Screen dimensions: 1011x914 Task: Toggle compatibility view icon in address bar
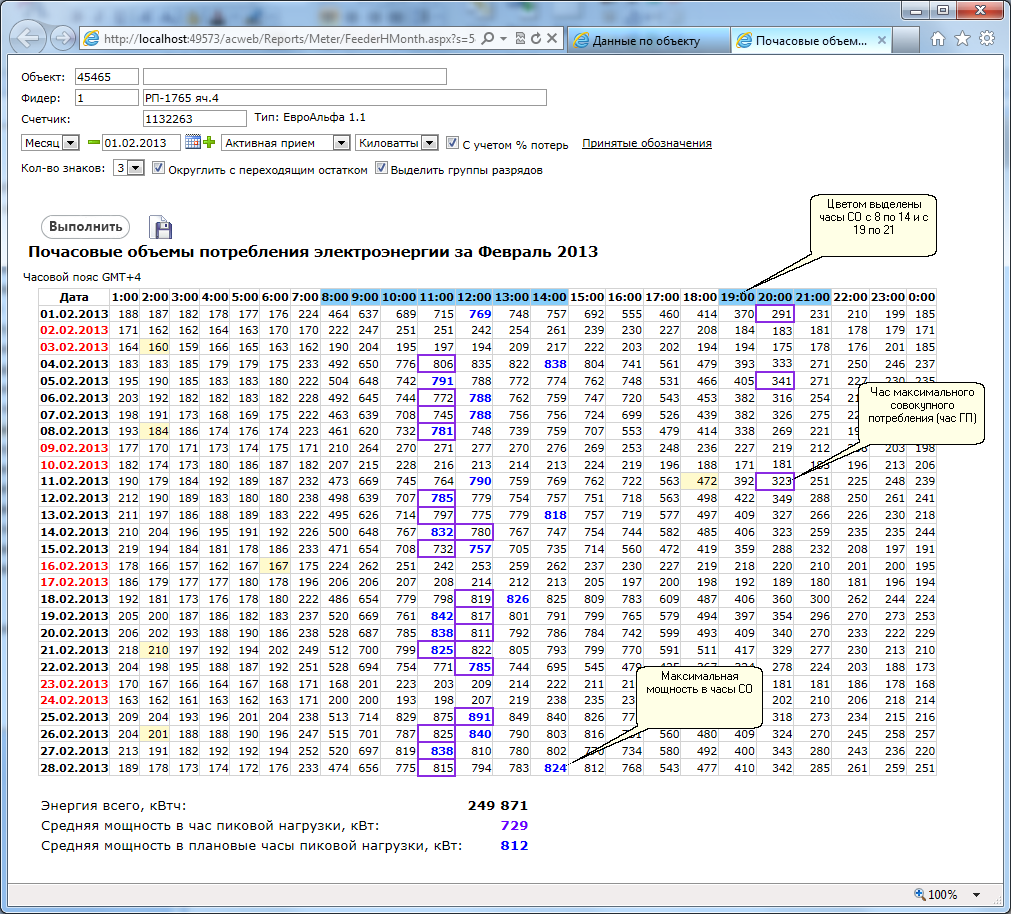click(x=520, y=39)
